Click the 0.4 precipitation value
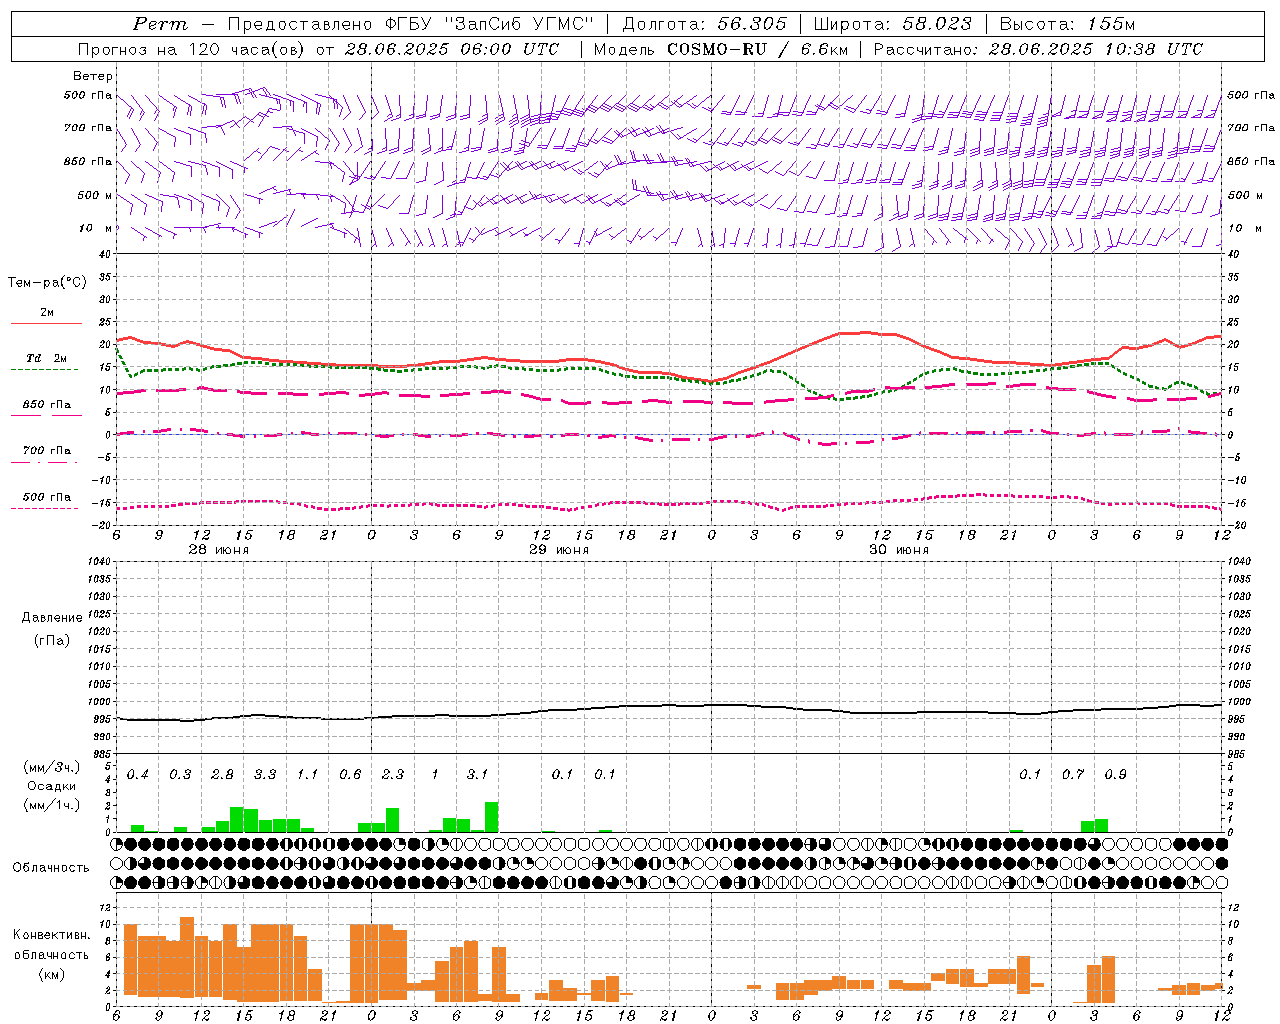This screenshot has height=1024, width=1280. [138, 775]
